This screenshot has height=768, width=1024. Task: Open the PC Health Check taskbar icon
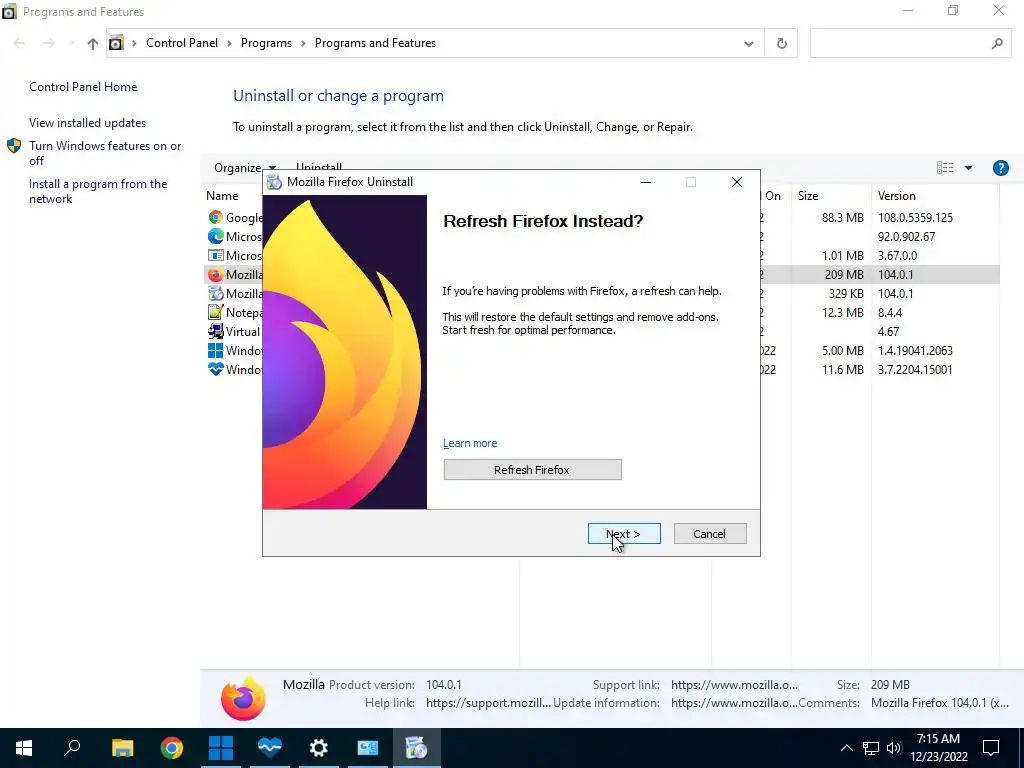[x=269, y=748]
